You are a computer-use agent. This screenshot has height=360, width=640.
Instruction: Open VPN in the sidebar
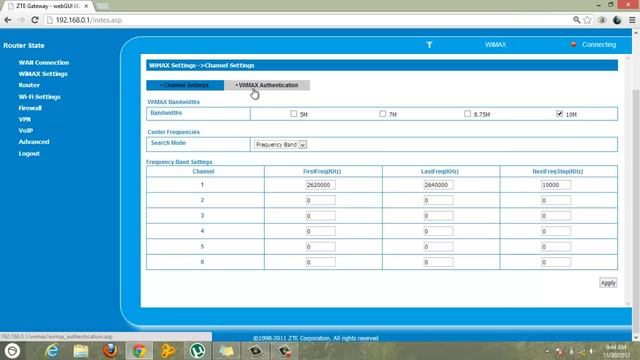click(x=24, y=119)
